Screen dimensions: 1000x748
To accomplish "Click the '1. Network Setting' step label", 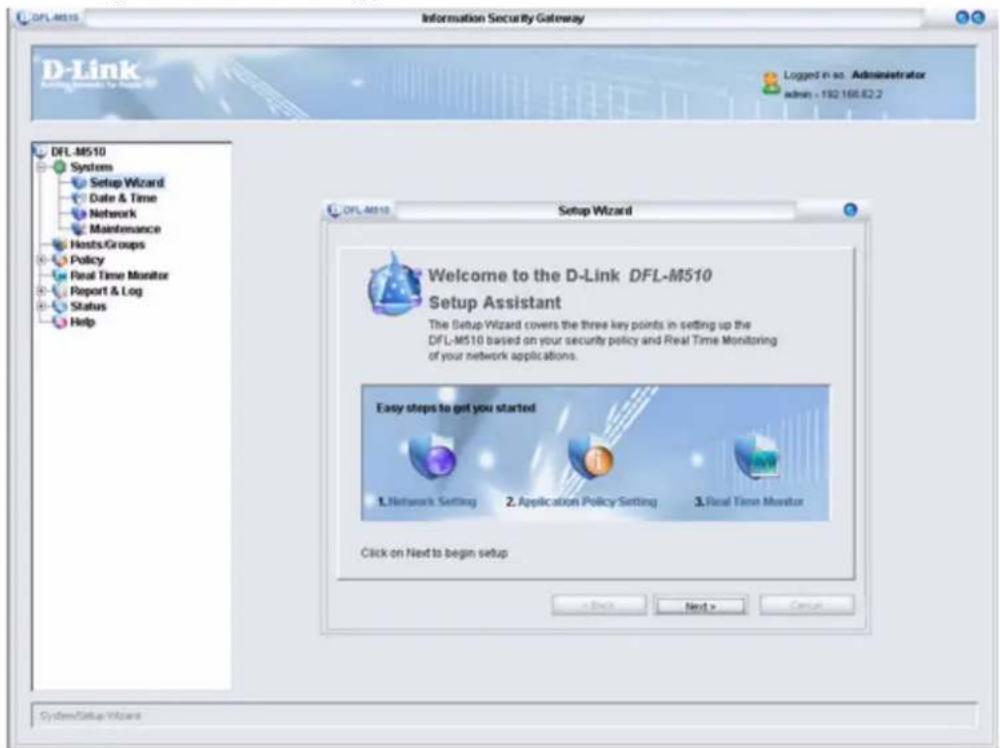I will tap(427, 502).
